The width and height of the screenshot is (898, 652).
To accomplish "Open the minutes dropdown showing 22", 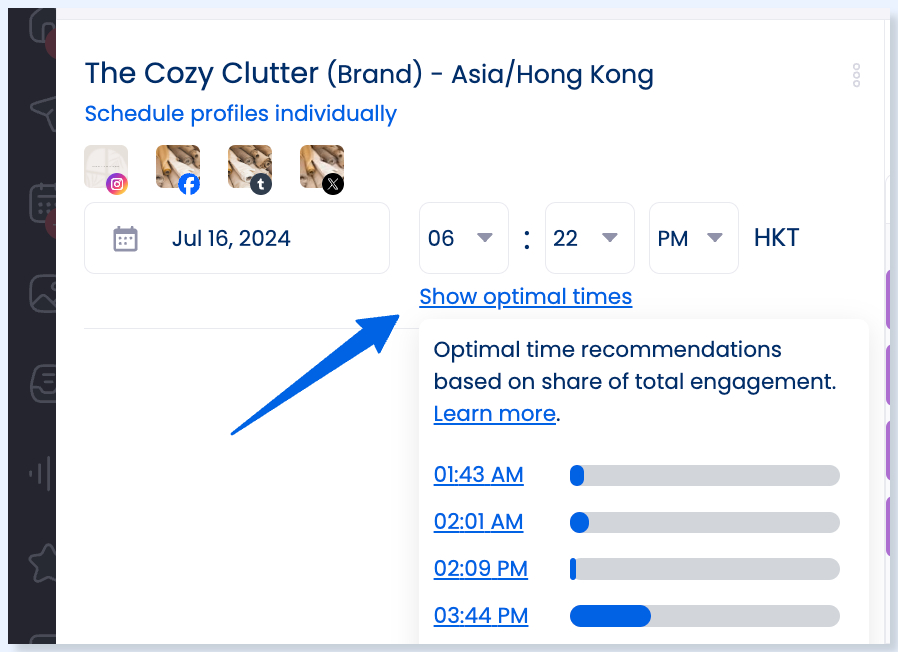I will click(x=589, y=238).
